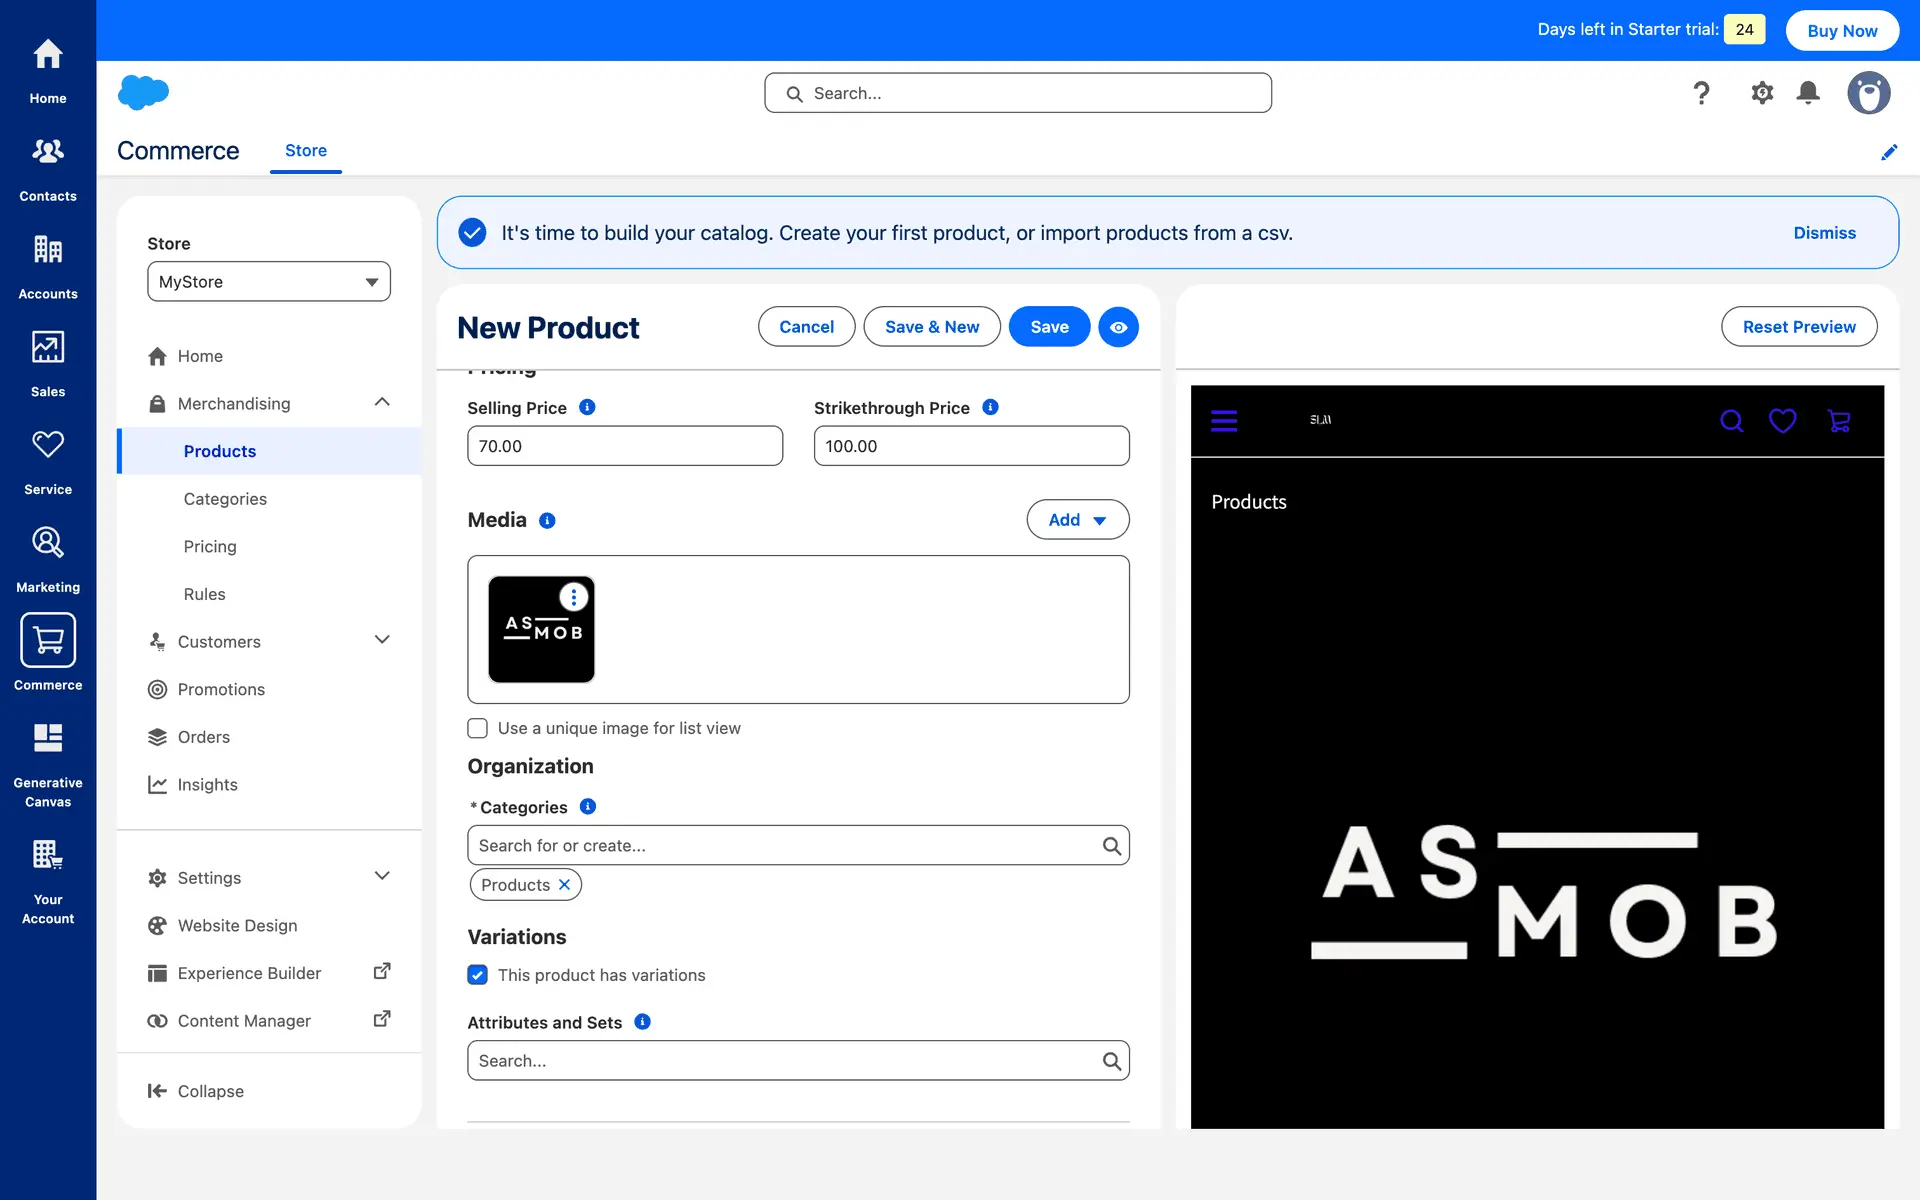Screen dimensions: 1920x1200
Task: Select Categories under Merchandising
Action: pyautogui.click(x=225, y=499)
